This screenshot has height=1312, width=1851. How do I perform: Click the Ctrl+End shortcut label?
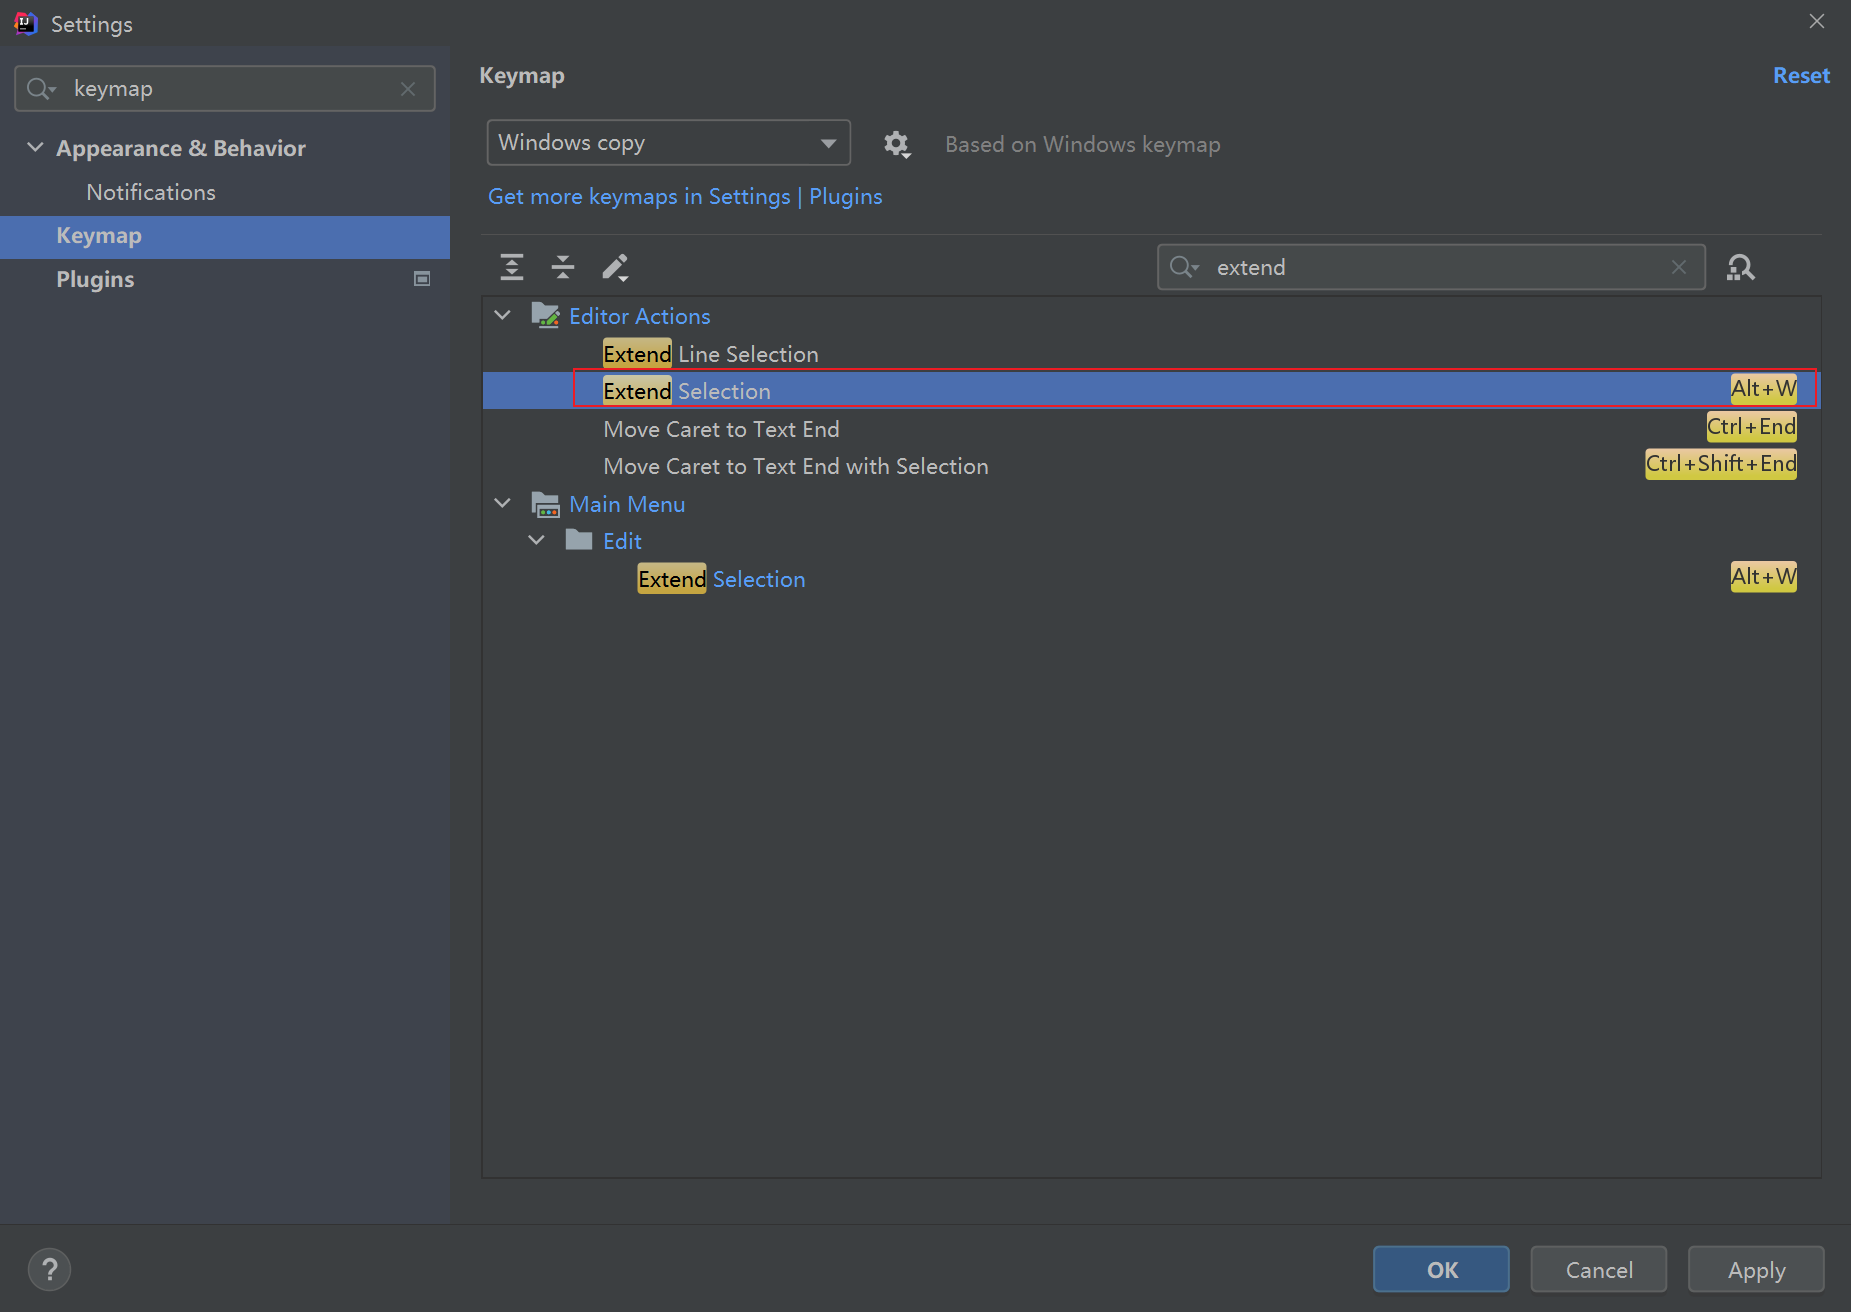pos(1751,427)
